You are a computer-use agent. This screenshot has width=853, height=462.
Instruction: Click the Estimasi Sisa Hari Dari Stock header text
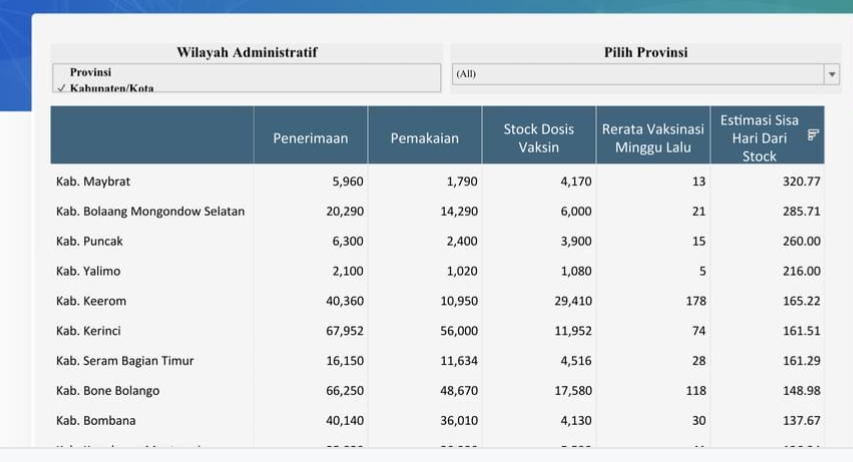[x=759, y=138]
